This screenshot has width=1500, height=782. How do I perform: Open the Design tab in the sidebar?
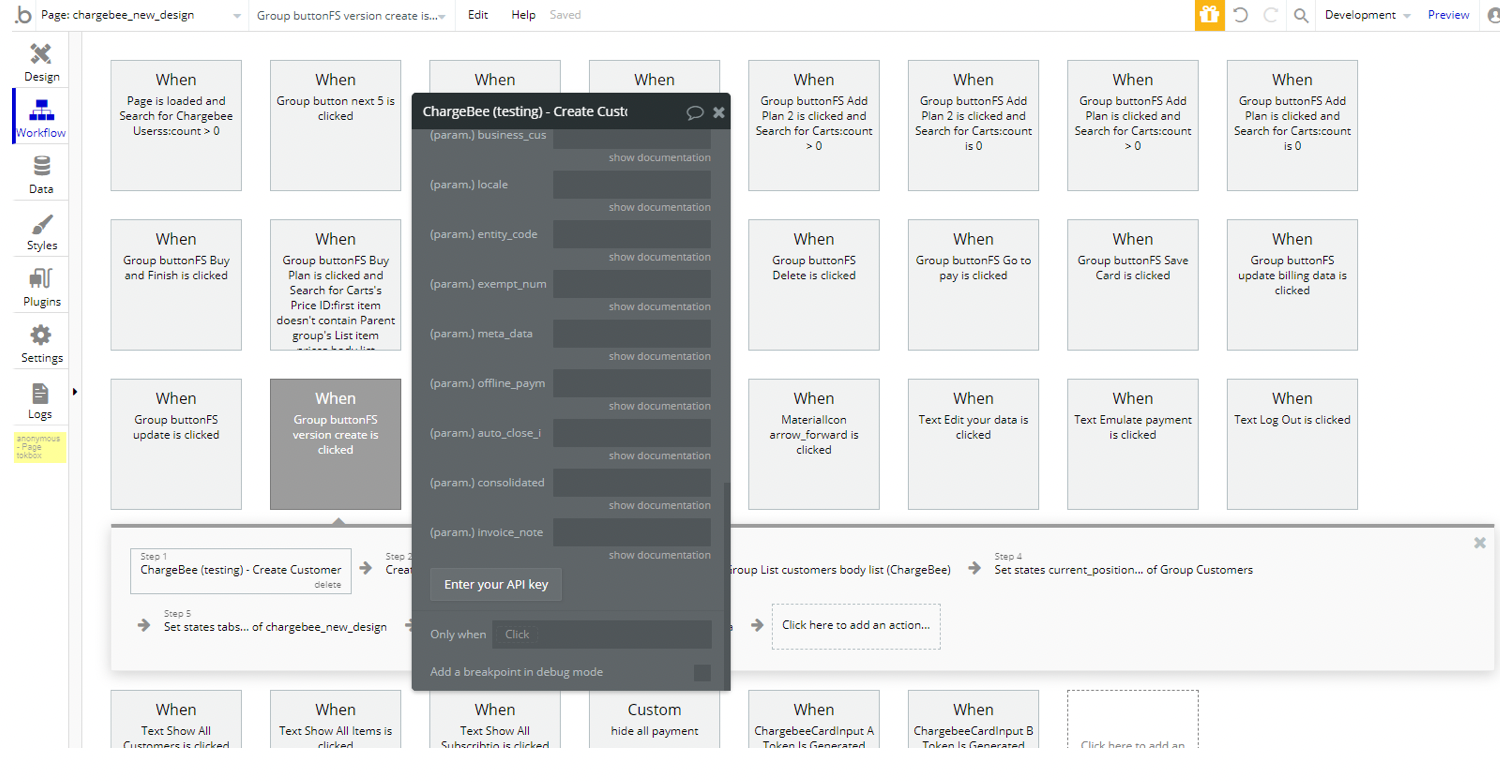tap(41, 62)
